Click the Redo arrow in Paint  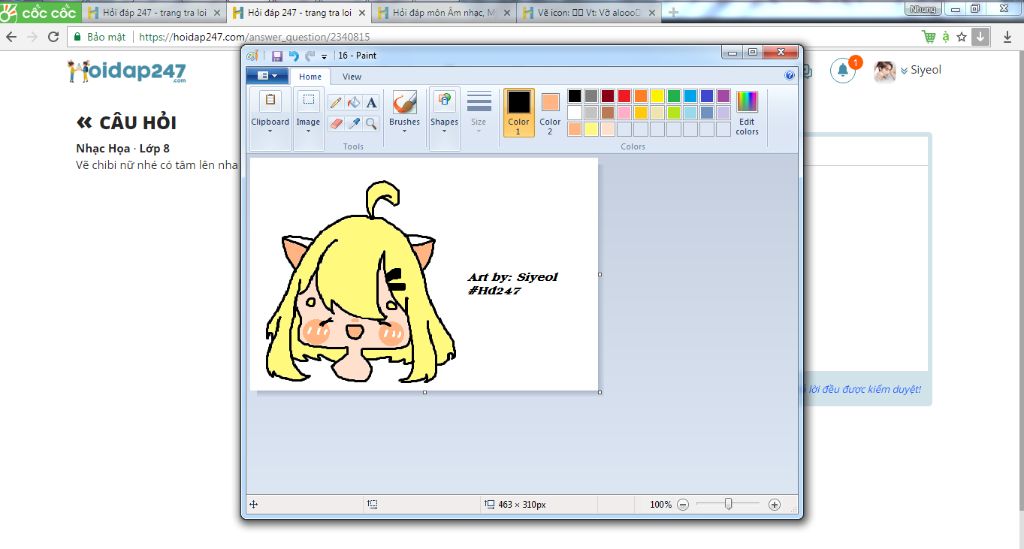click(310, 56)
